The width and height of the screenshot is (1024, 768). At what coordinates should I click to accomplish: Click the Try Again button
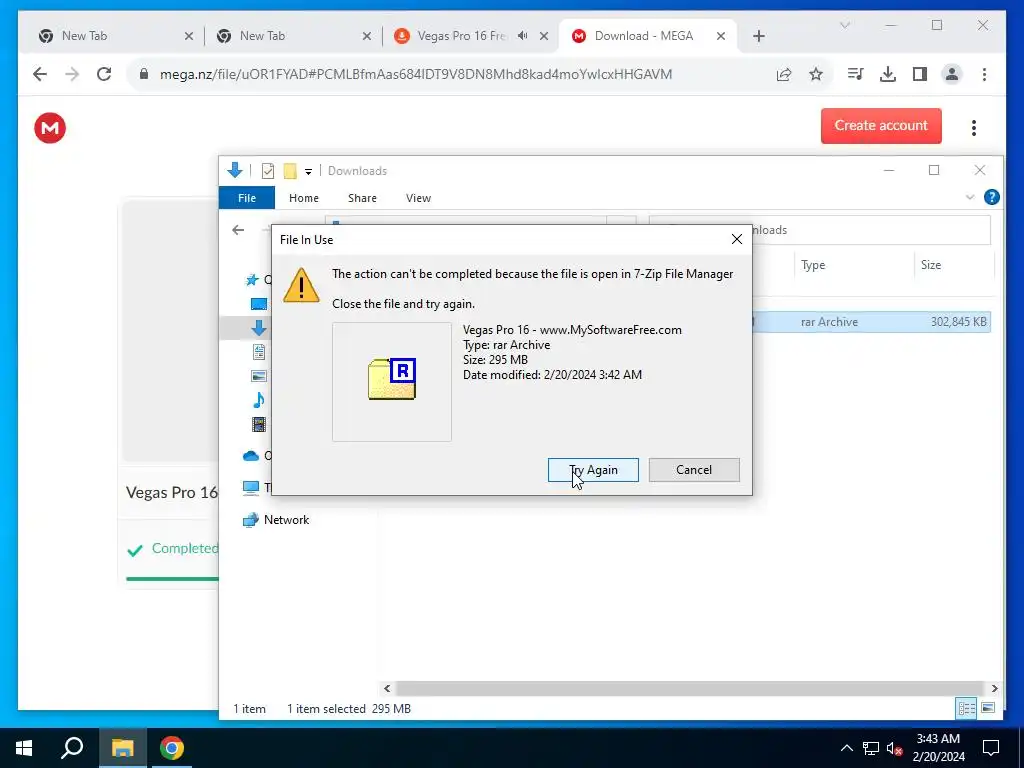tap(593, 470)
